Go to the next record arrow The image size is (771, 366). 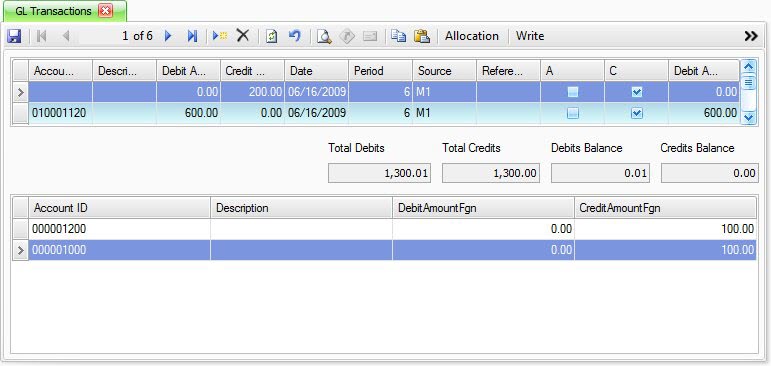click(x=168, y=36)
